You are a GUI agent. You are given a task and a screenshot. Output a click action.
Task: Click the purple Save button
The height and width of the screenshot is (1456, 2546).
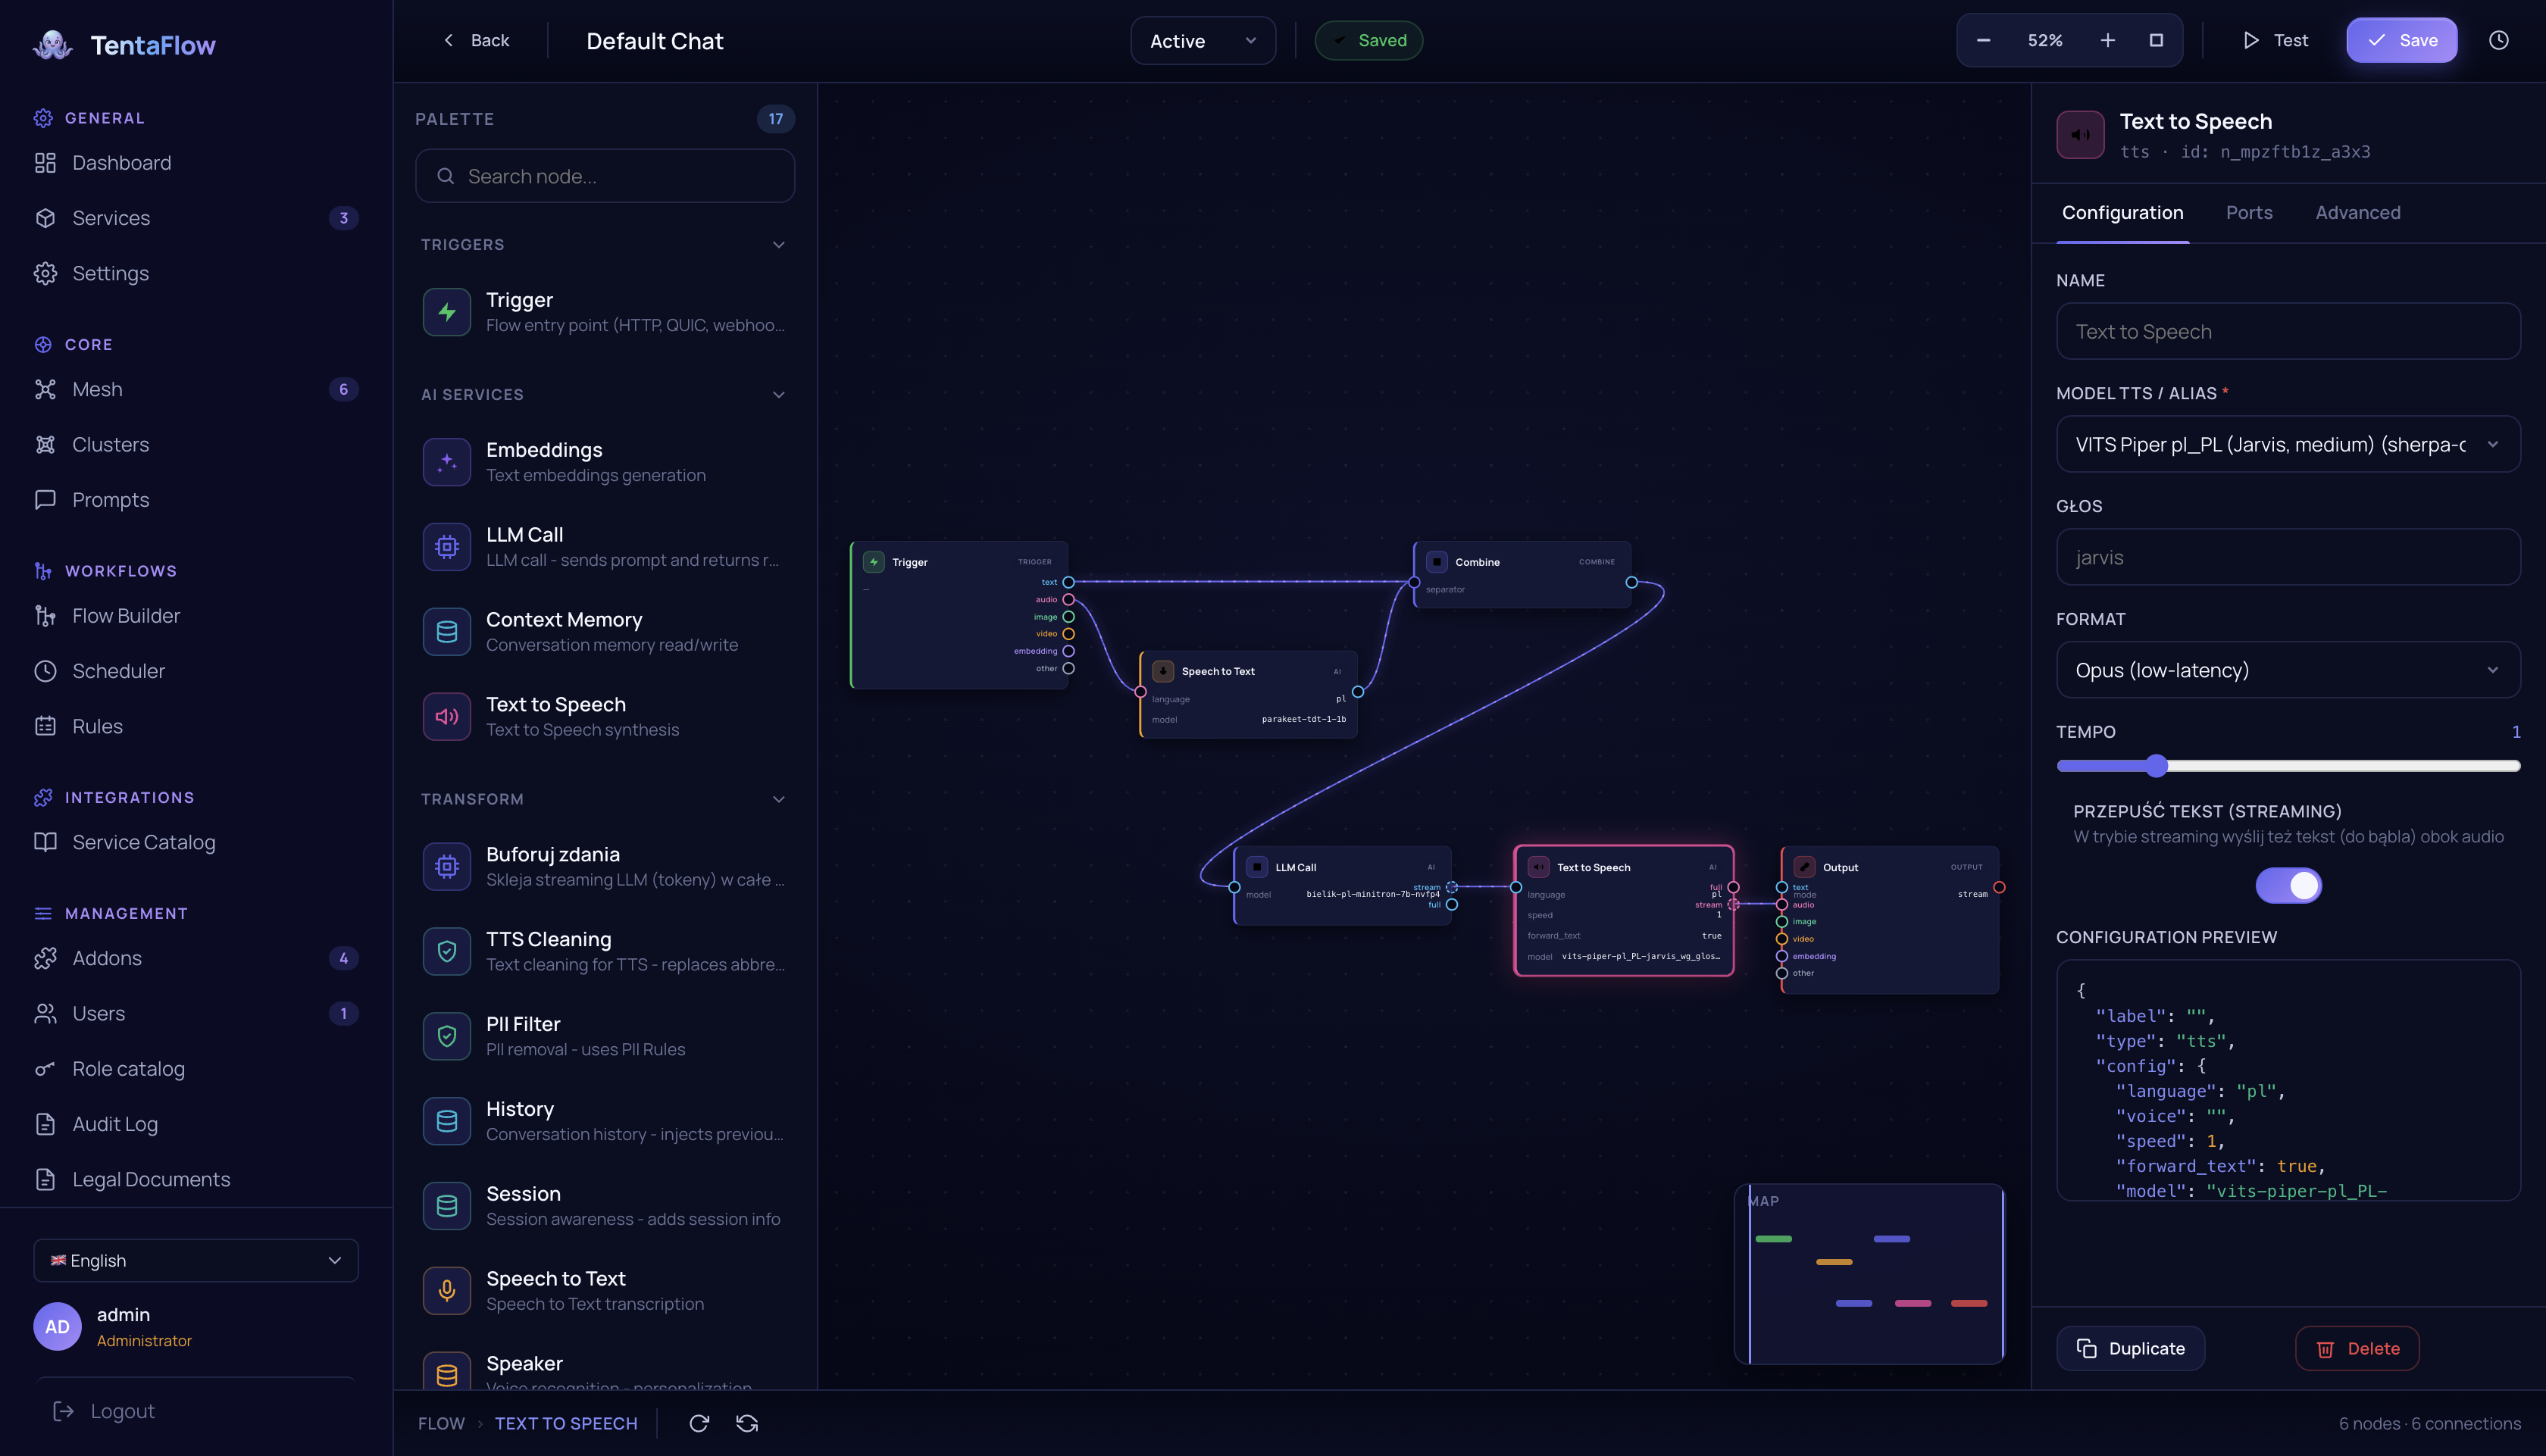coord(2401,40)
